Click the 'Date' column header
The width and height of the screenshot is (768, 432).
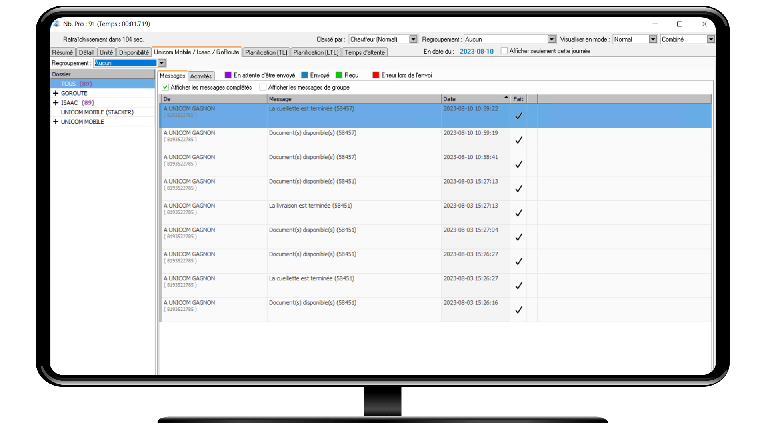tap(475, 99)
